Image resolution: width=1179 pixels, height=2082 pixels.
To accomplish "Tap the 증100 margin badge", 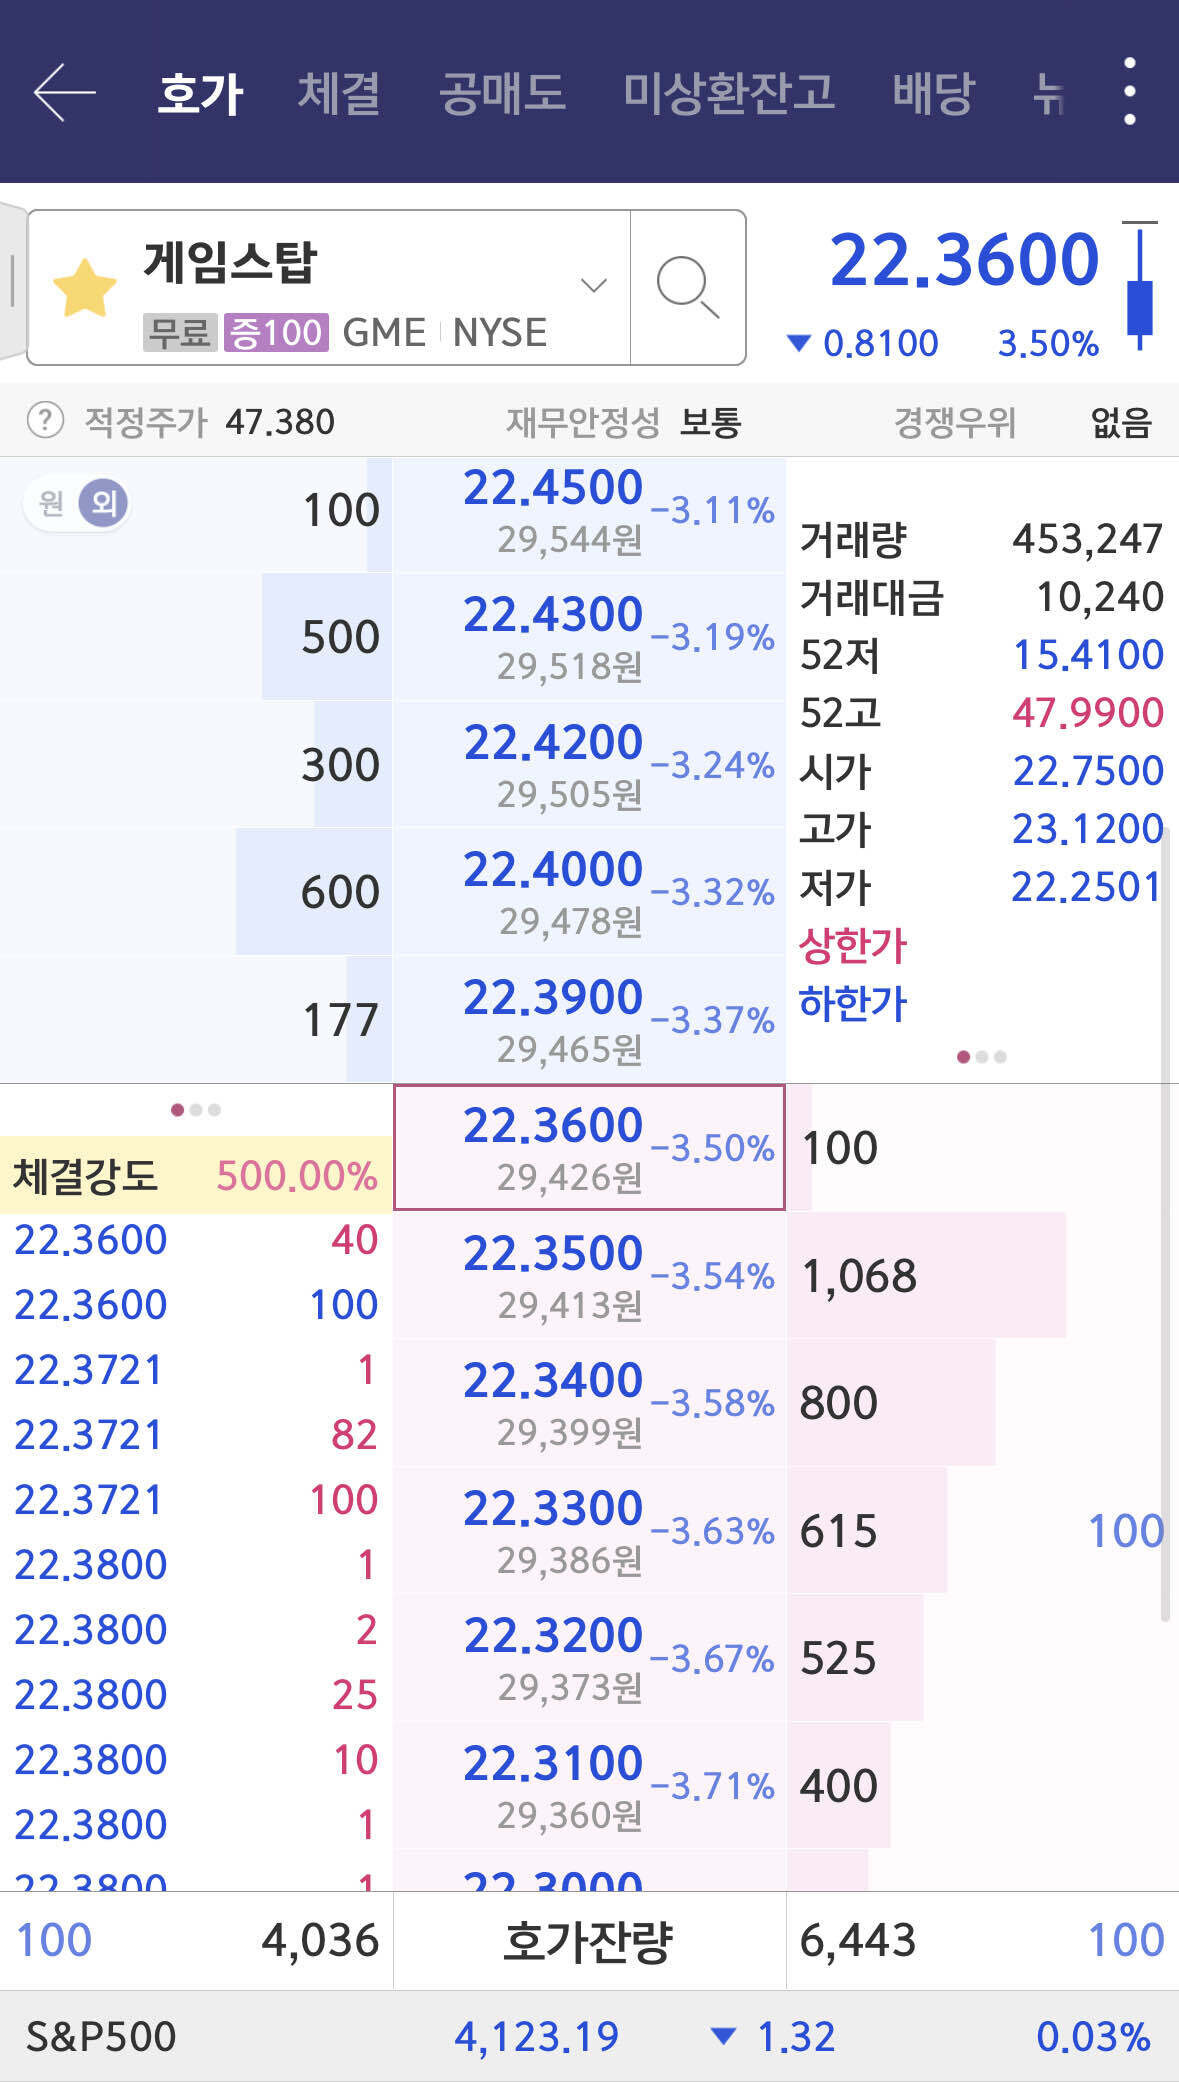I will (276, 332).
